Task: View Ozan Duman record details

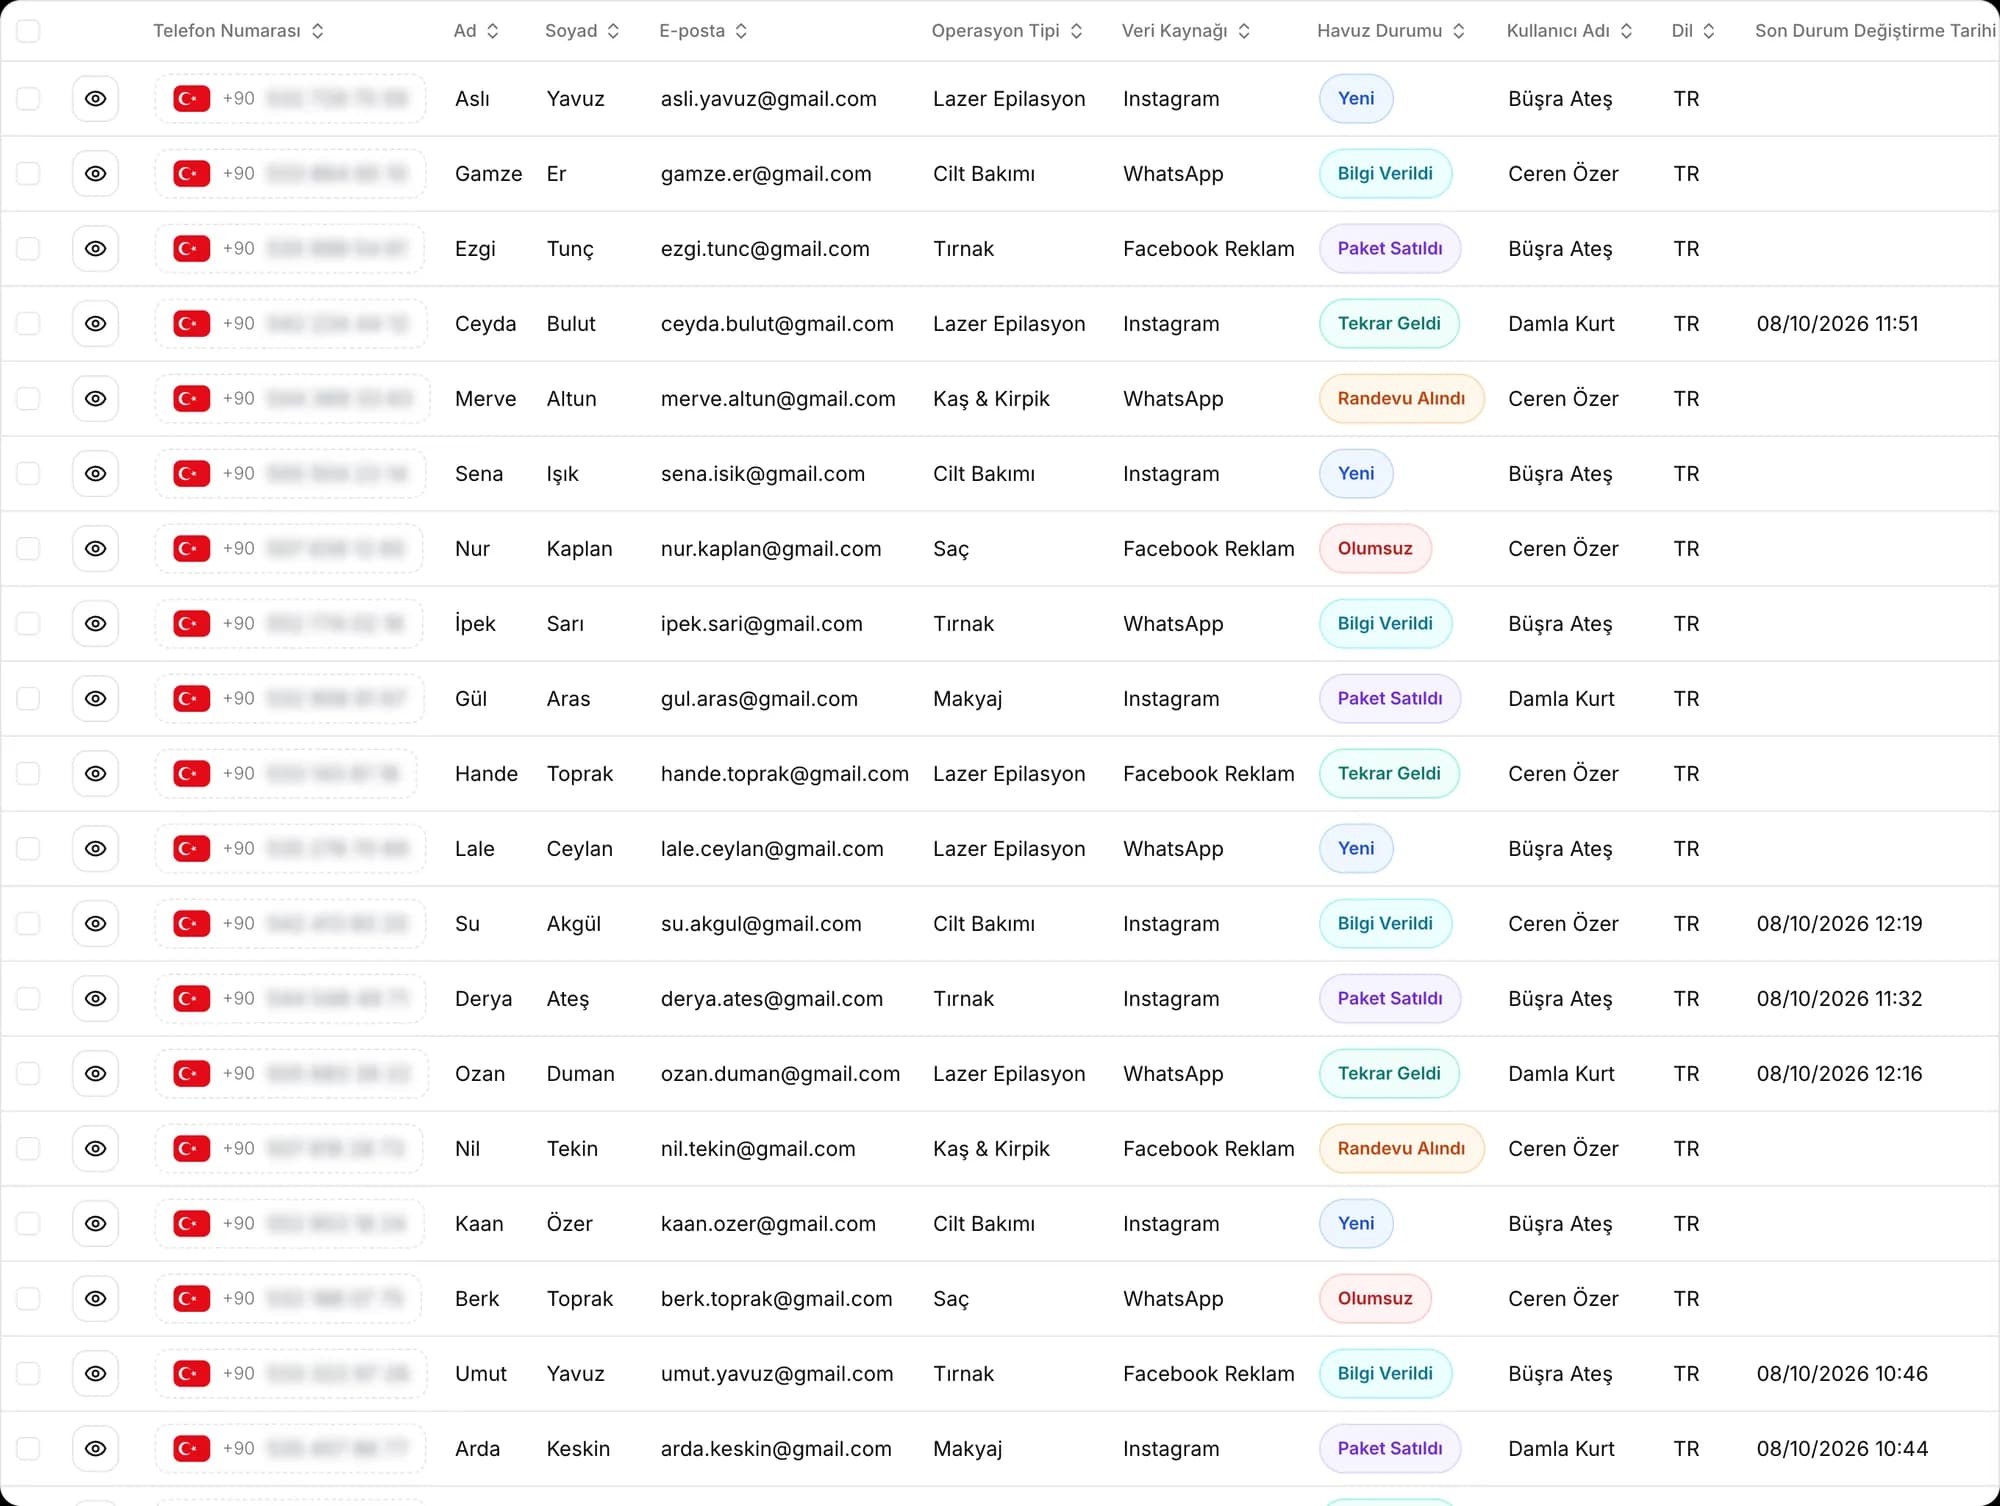Action: point(95,1074)
